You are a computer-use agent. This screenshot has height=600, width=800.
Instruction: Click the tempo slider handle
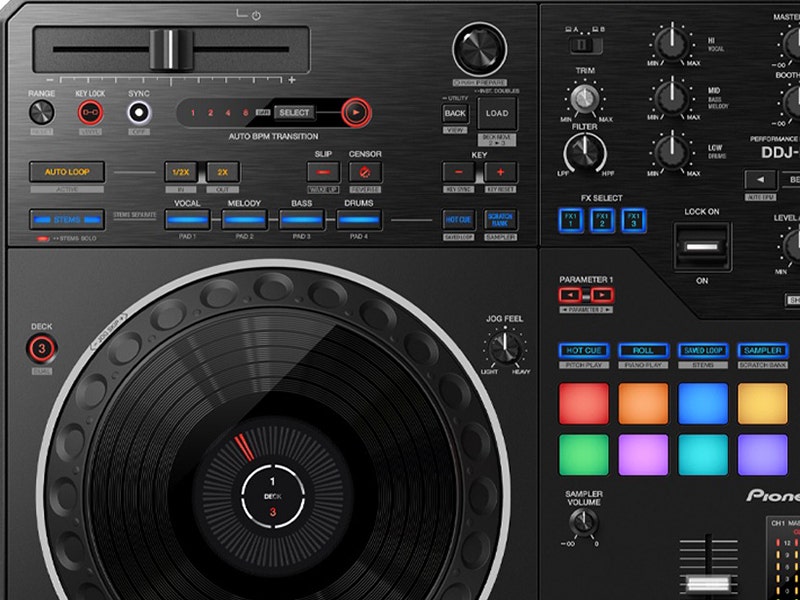[x=171, y=49]
